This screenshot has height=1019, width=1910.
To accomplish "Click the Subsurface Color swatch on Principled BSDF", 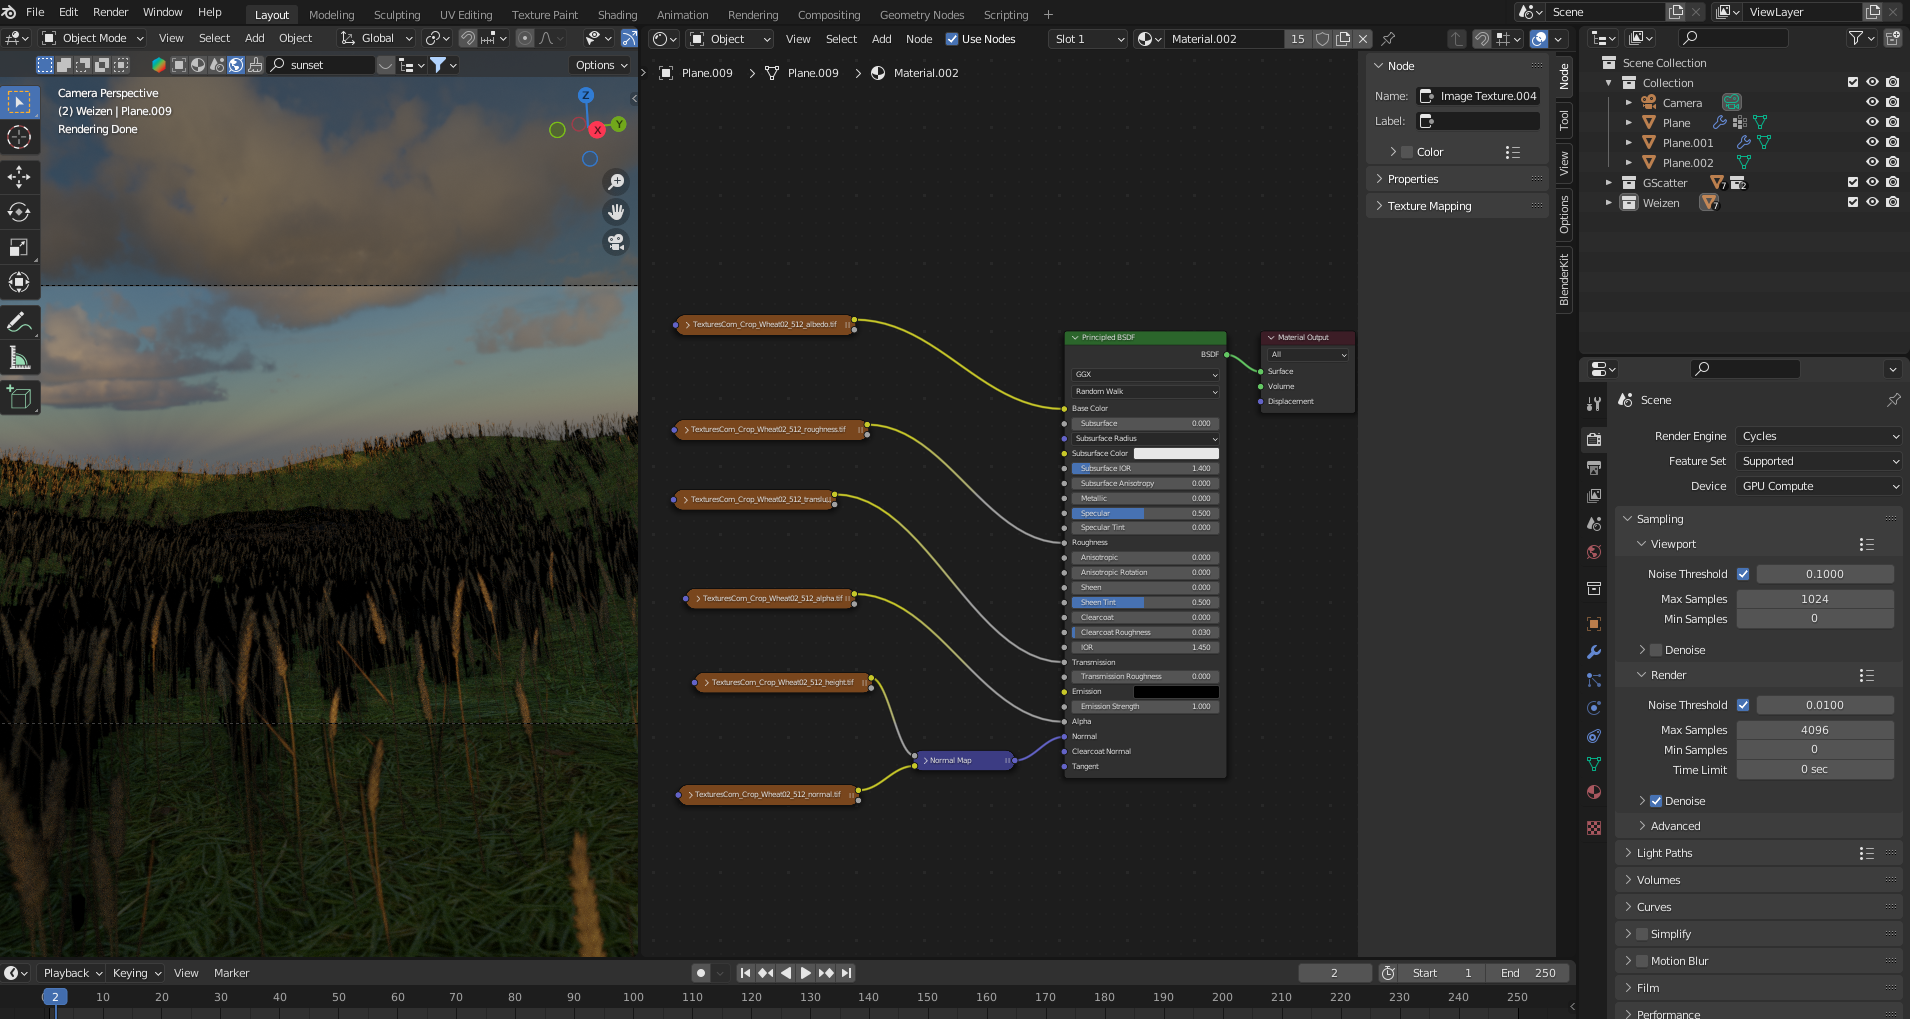I will tap(1178, 453).
